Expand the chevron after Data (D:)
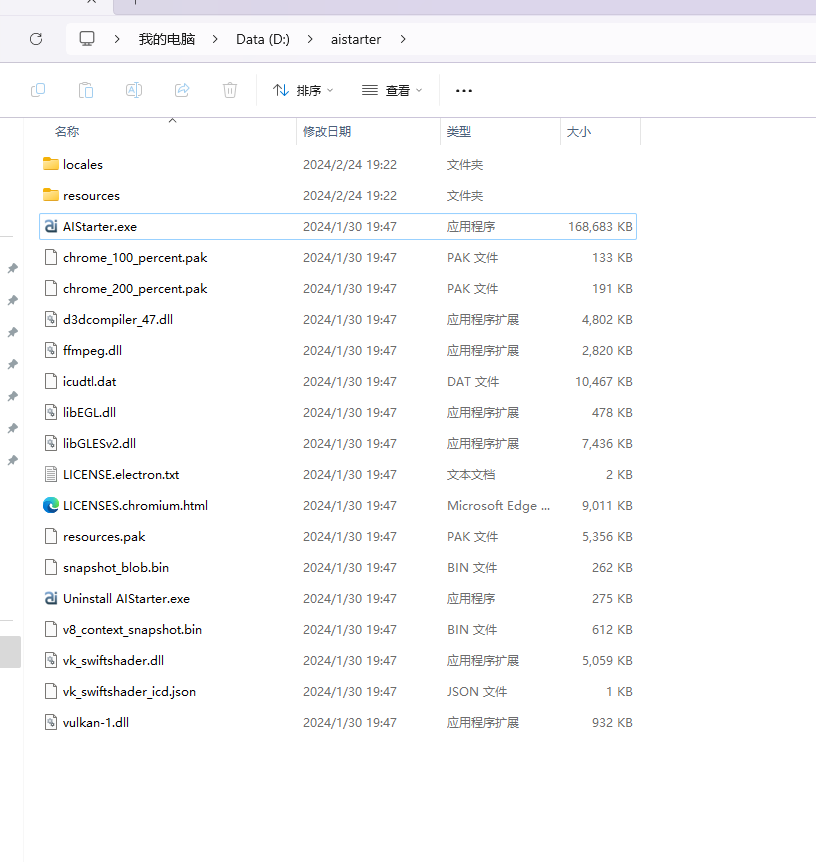Image resolution: width=816 pixels, height=862 pixels. pyautogui.click(x=310, y=39)
